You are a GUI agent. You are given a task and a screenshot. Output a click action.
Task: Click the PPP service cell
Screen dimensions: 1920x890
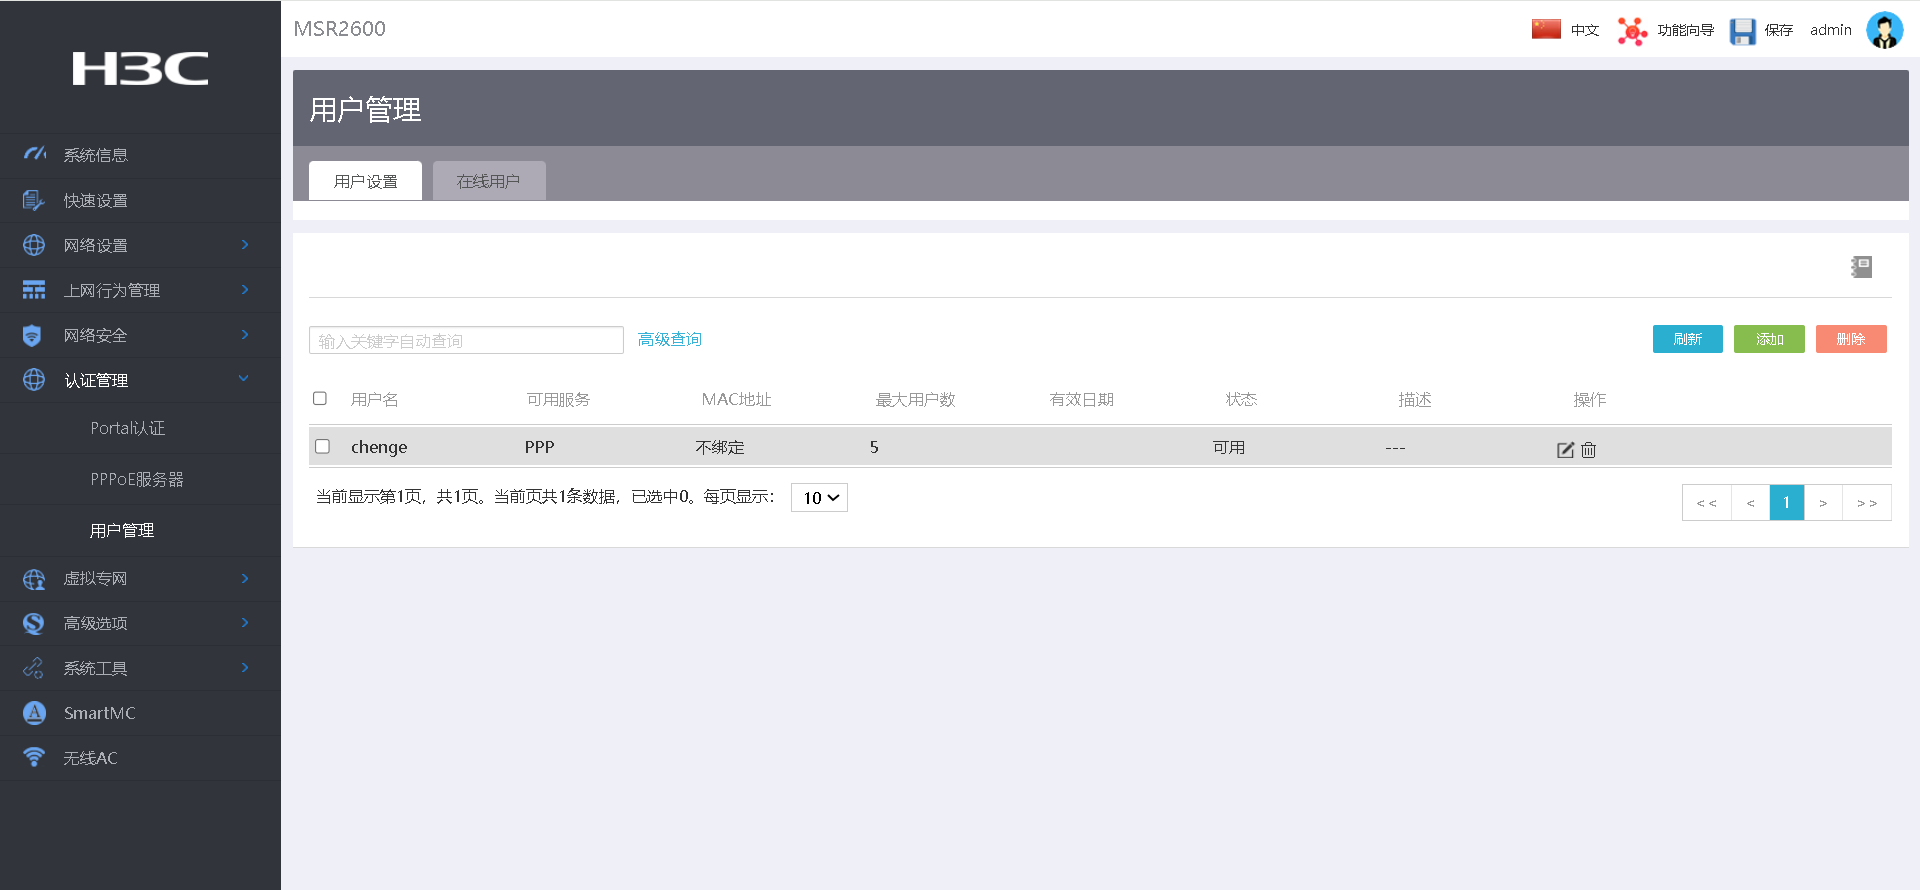click(x=539, y=447)
